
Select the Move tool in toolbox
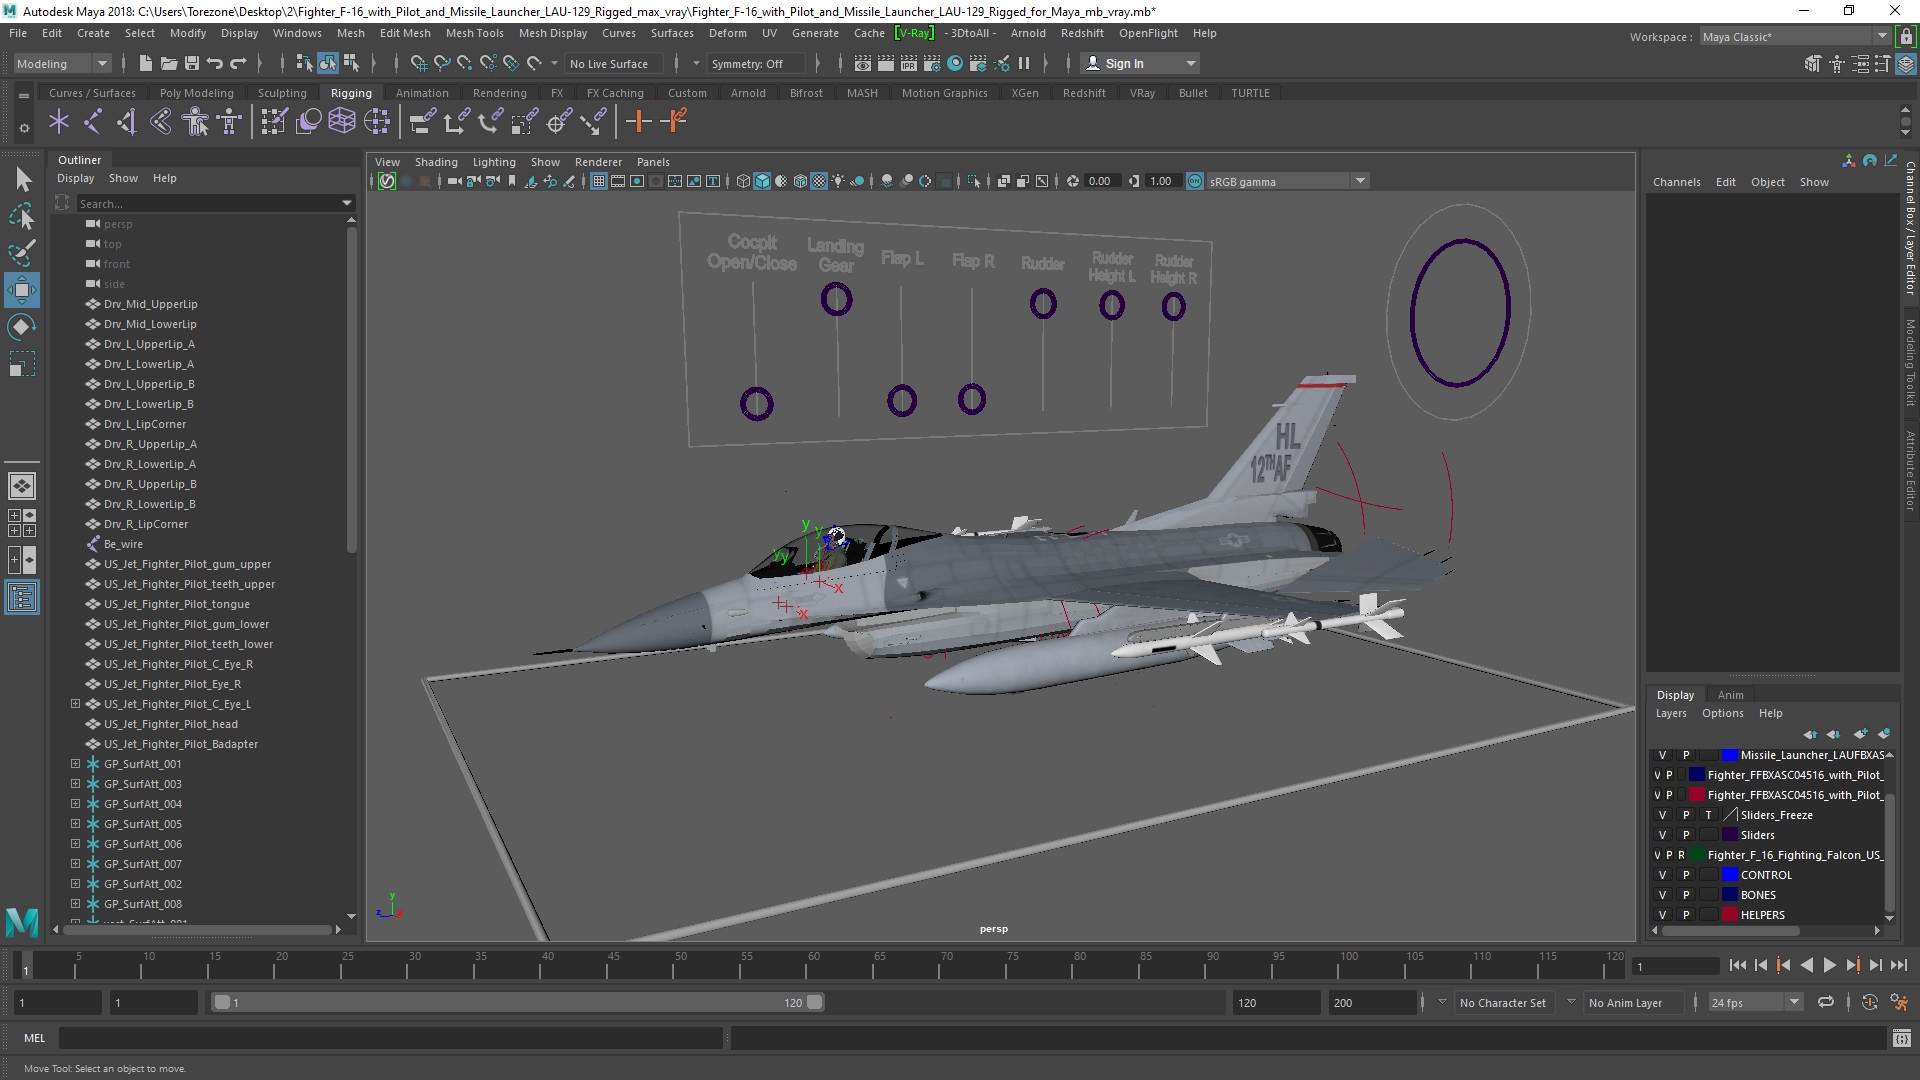tap(21, 291)
